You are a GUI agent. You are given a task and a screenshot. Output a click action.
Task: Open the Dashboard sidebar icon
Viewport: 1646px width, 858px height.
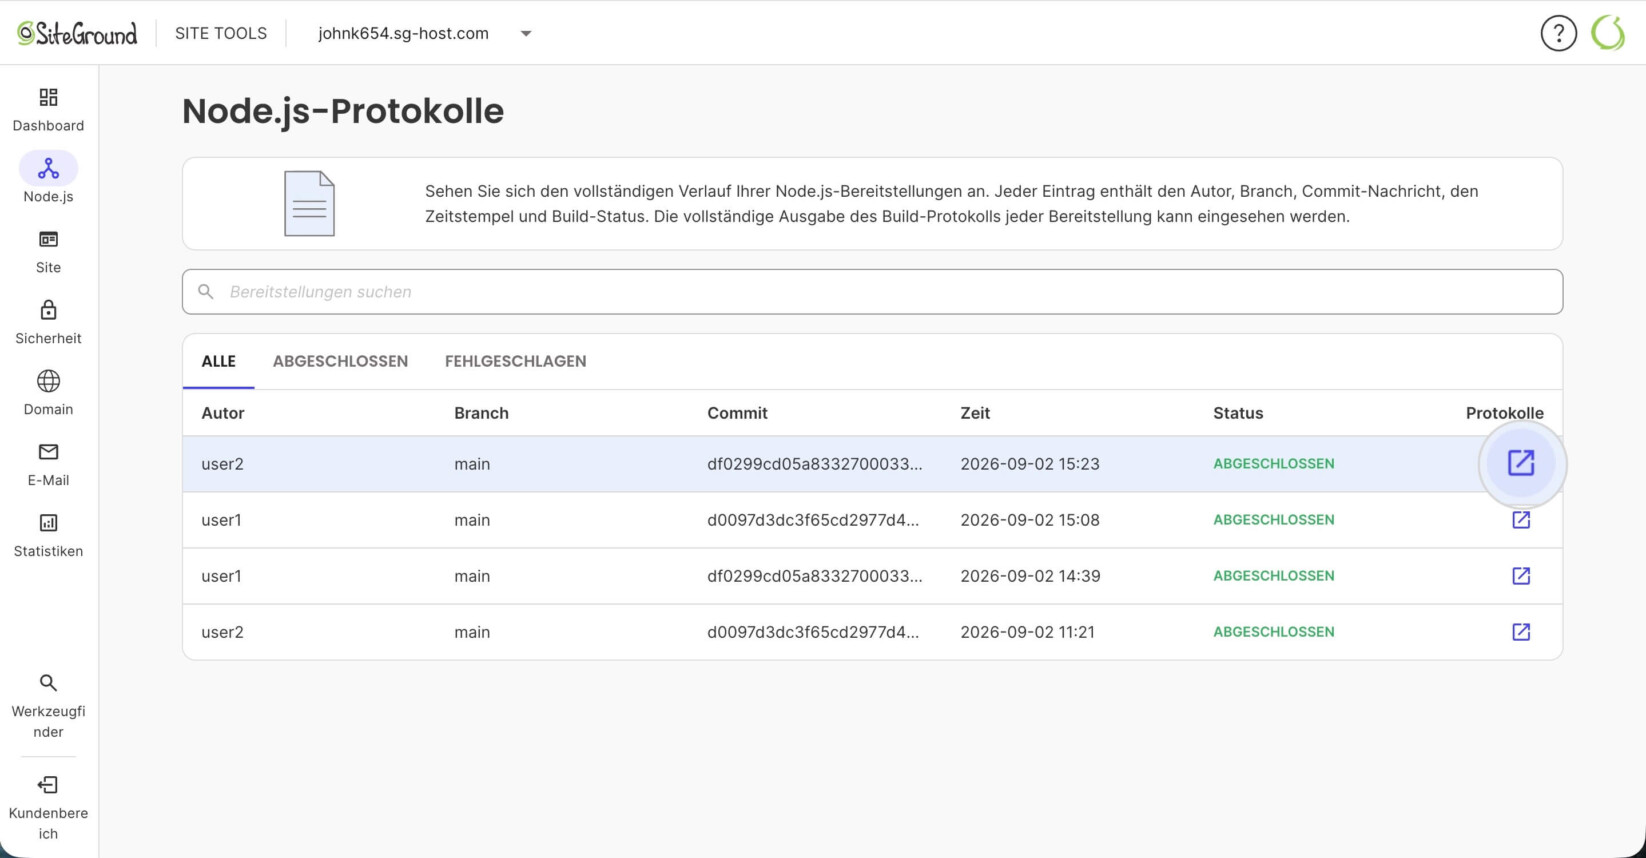[x=48, y=97]
